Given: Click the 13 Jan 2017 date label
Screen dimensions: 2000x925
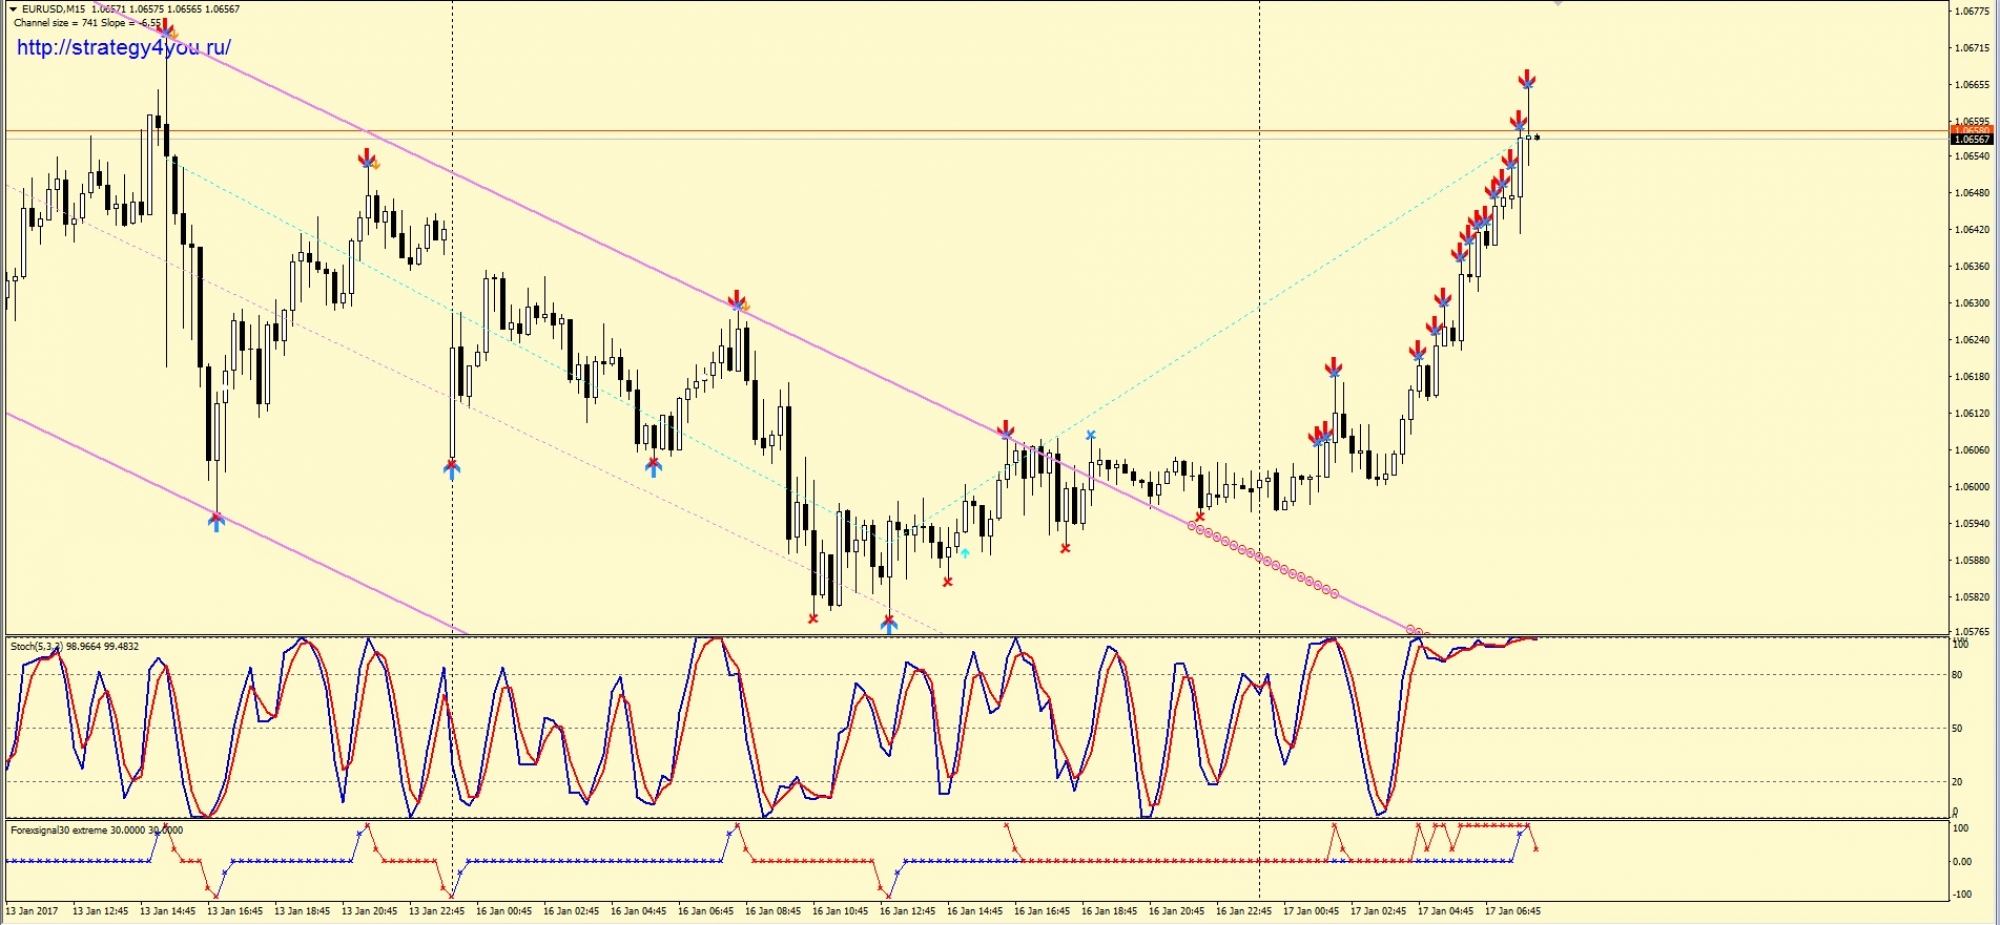Looking at the screenshot, I should pos(32,911).
